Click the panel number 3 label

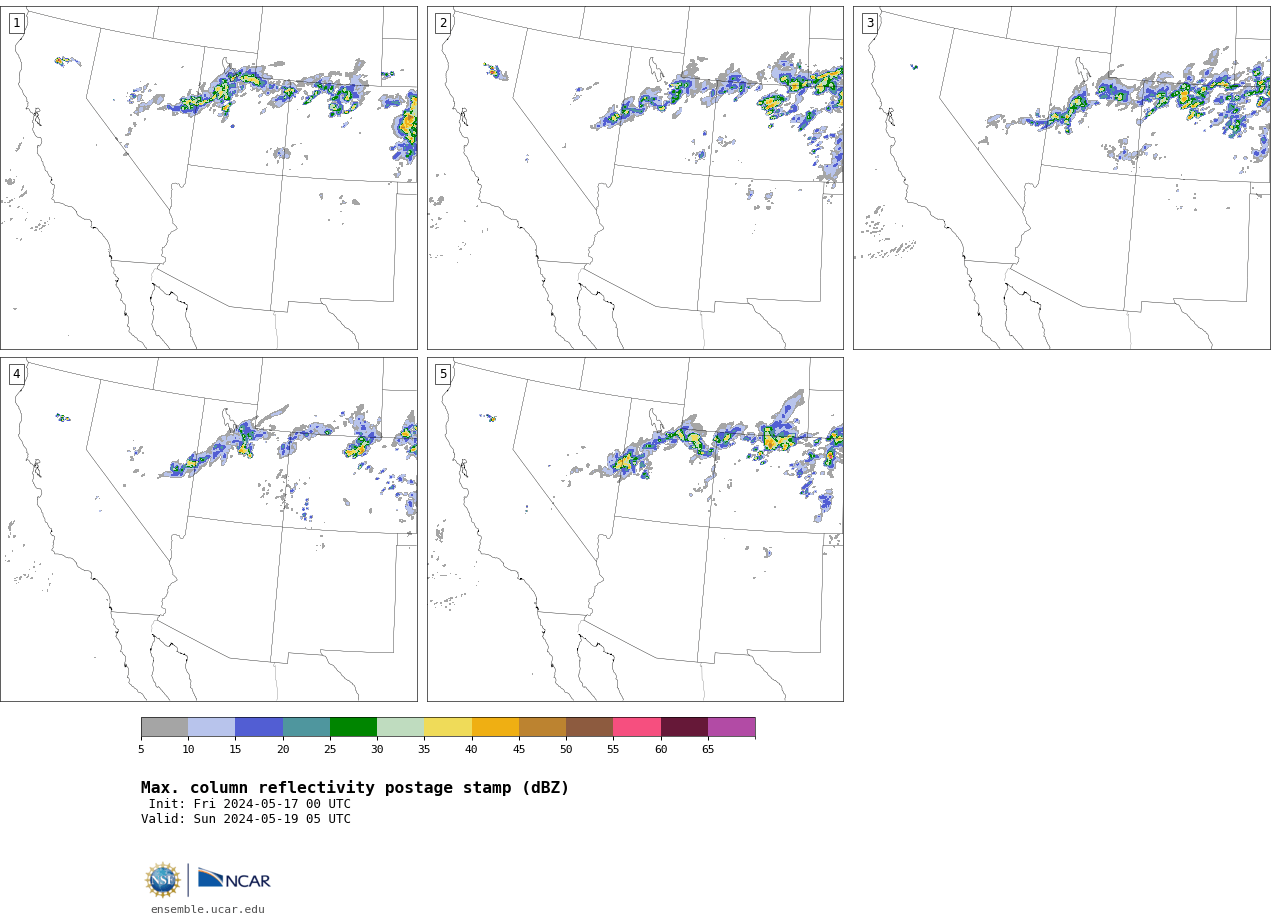pyautogui.click(x=869, y=23)
